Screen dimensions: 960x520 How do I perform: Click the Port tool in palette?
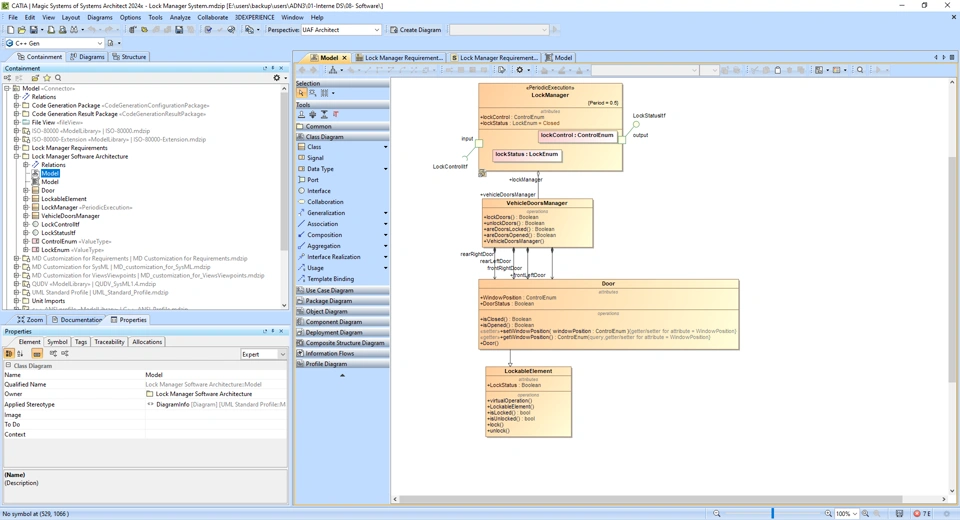[x=312, y=180]
